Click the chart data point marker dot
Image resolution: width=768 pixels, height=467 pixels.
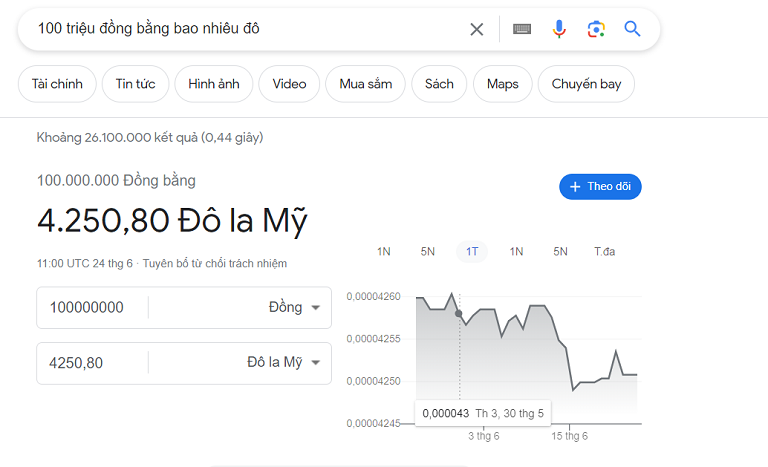click(459, 314)
